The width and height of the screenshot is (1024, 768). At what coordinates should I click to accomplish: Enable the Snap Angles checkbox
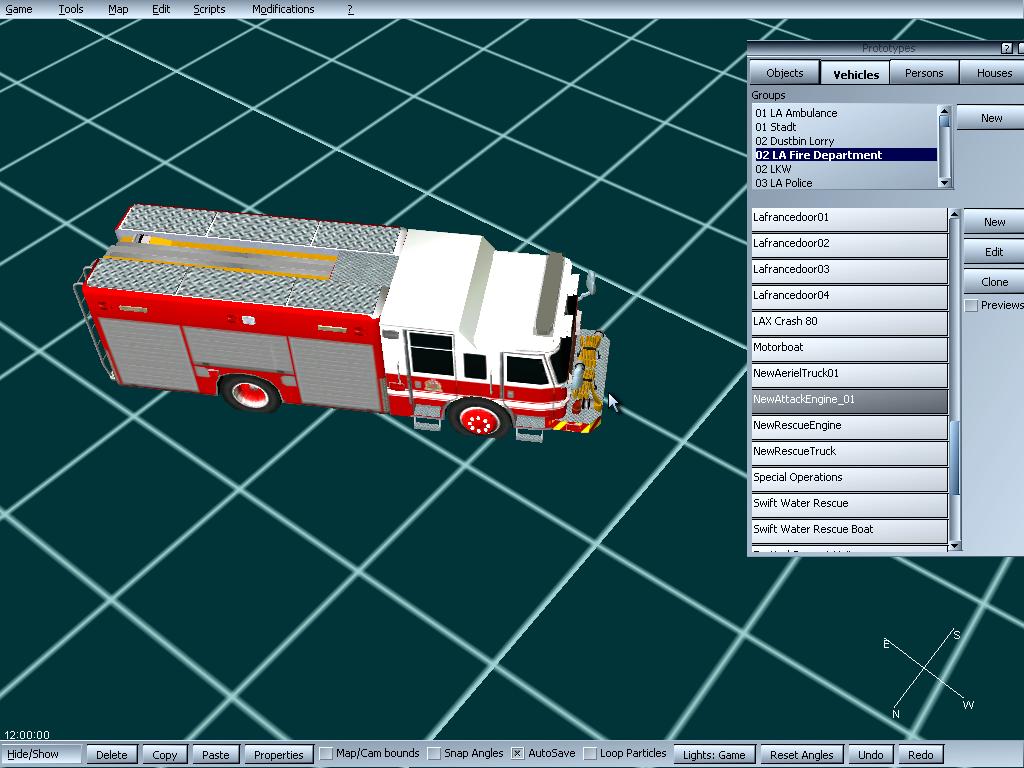coord(434,754)
